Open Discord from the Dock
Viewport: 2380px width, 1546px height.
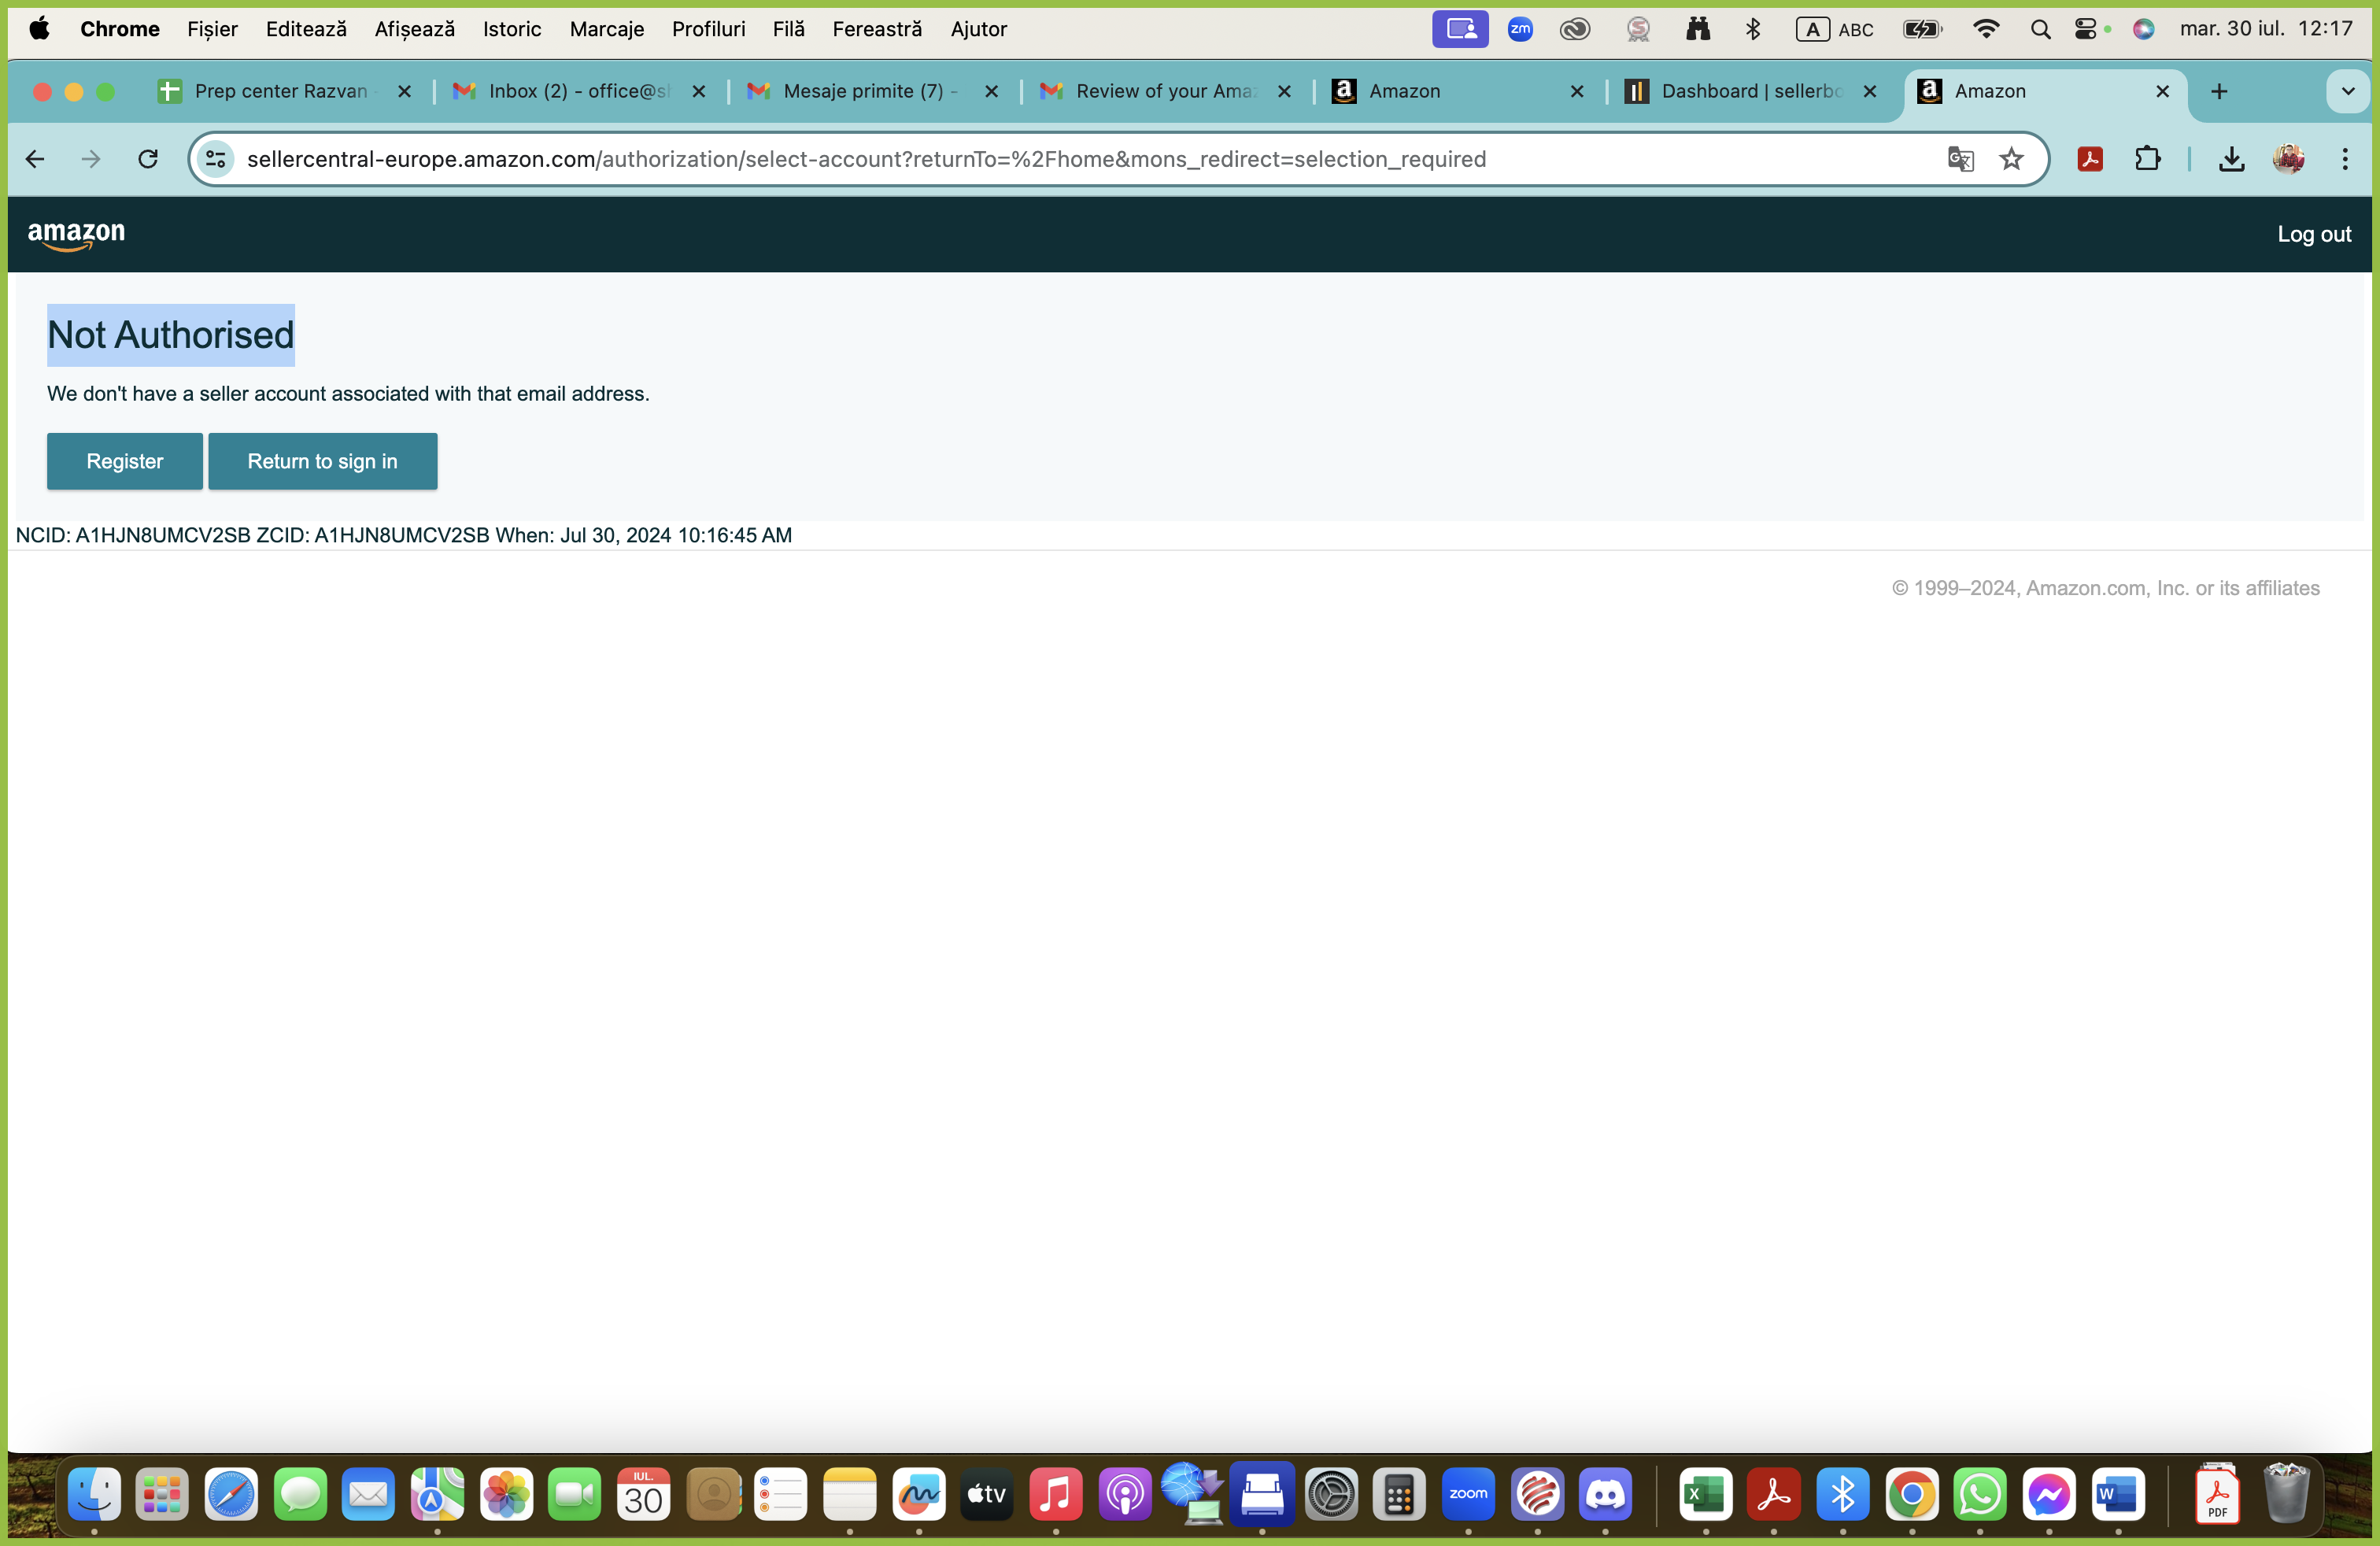(x=1605, y=1494)
